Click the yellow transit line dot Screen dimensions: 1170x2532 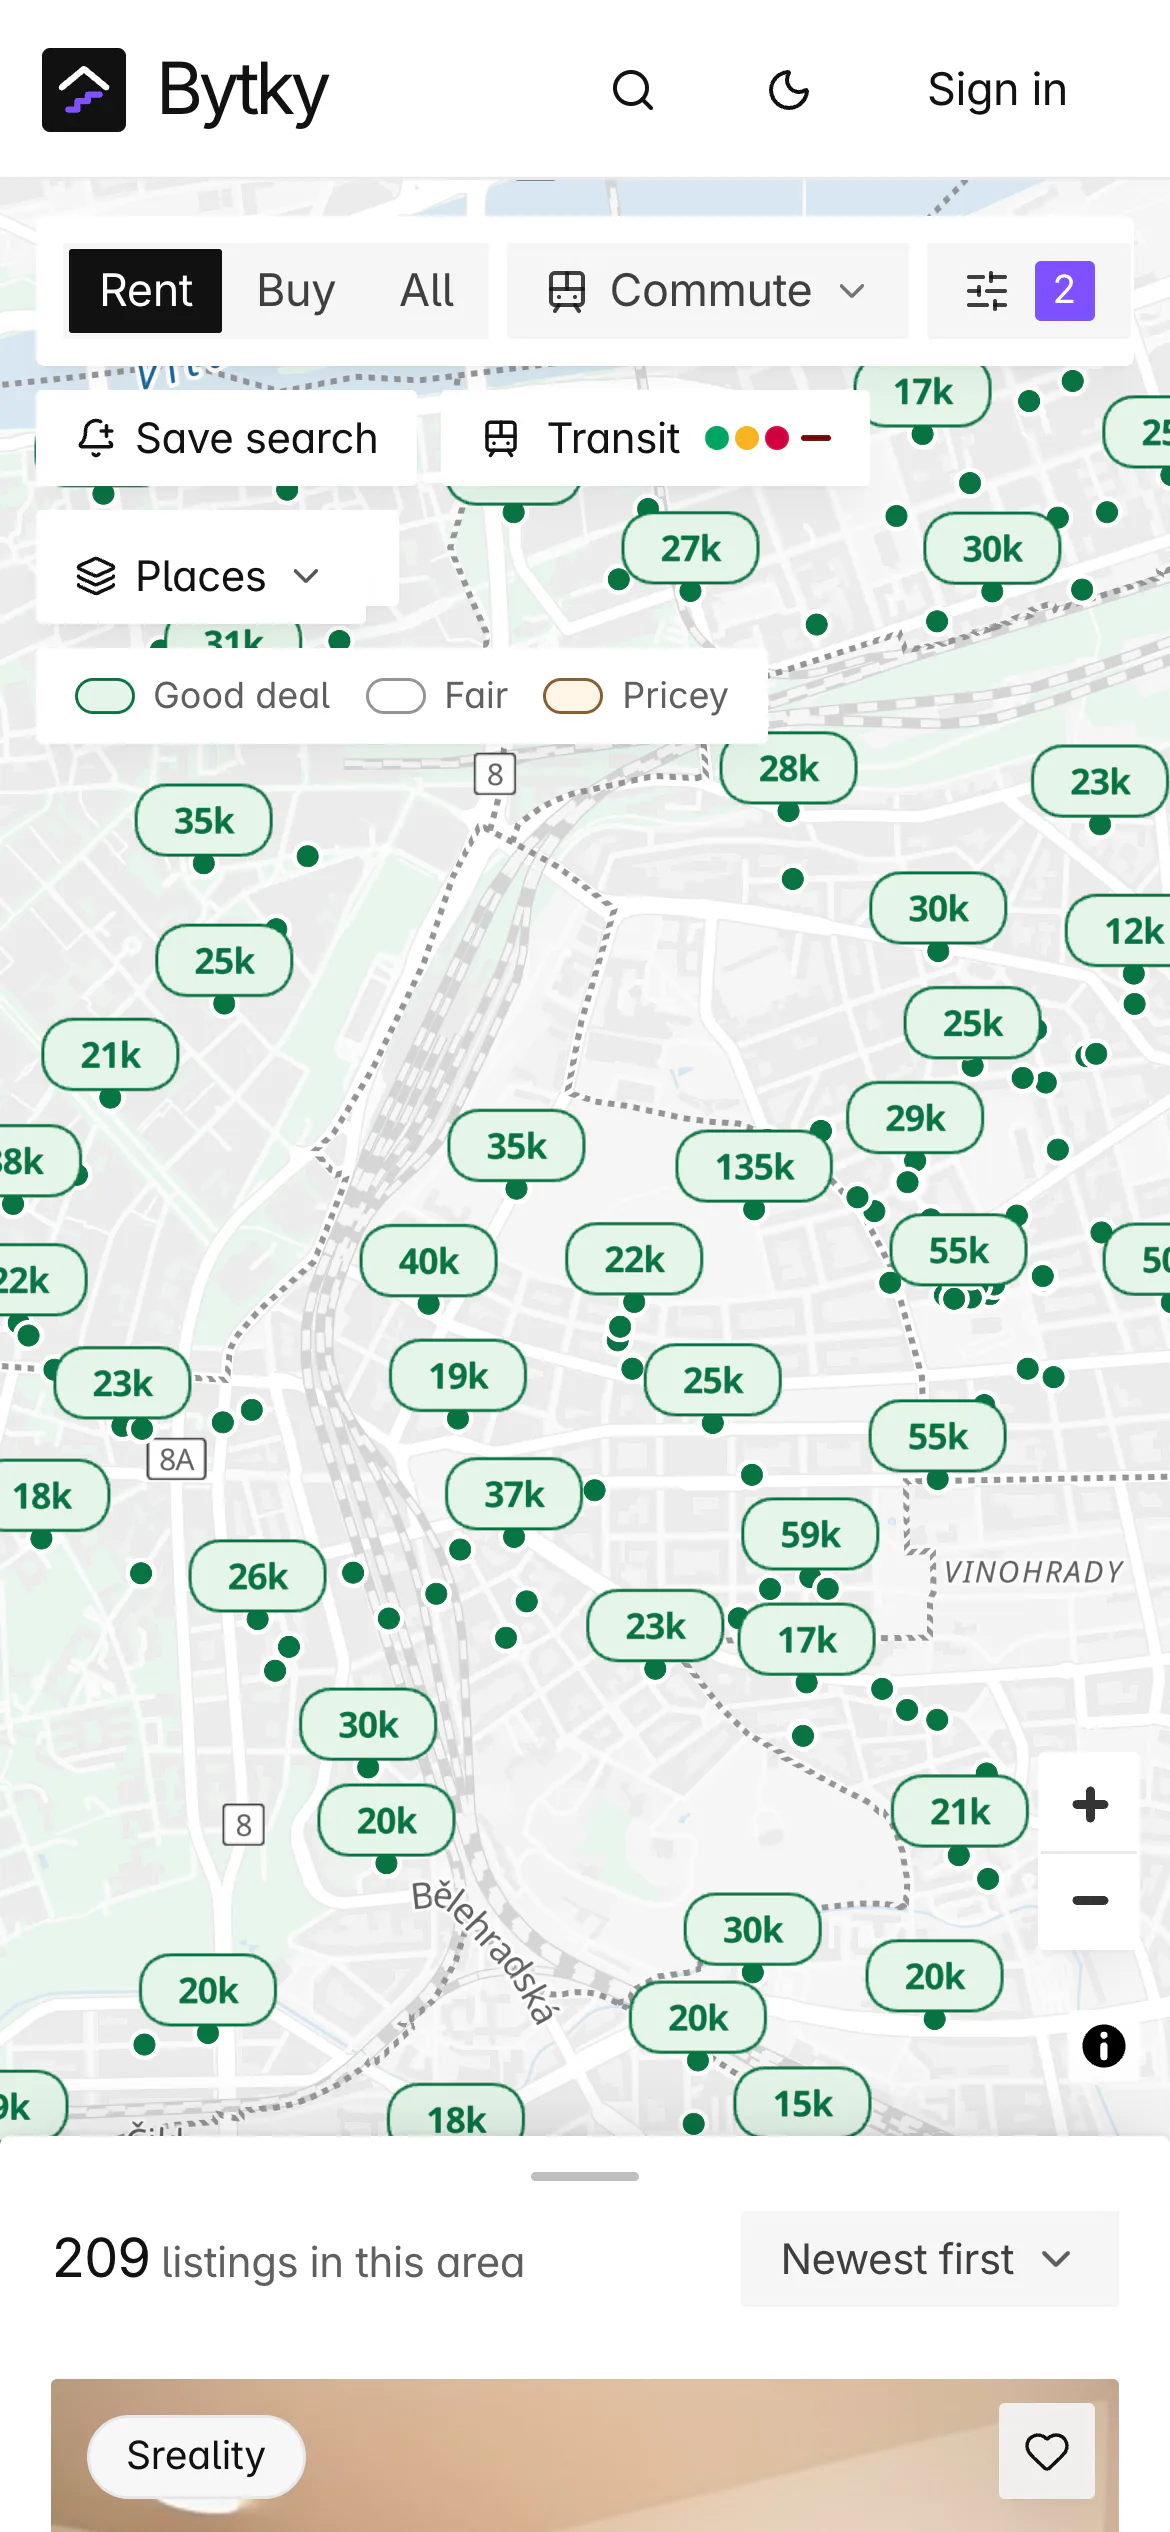point(747,438)
